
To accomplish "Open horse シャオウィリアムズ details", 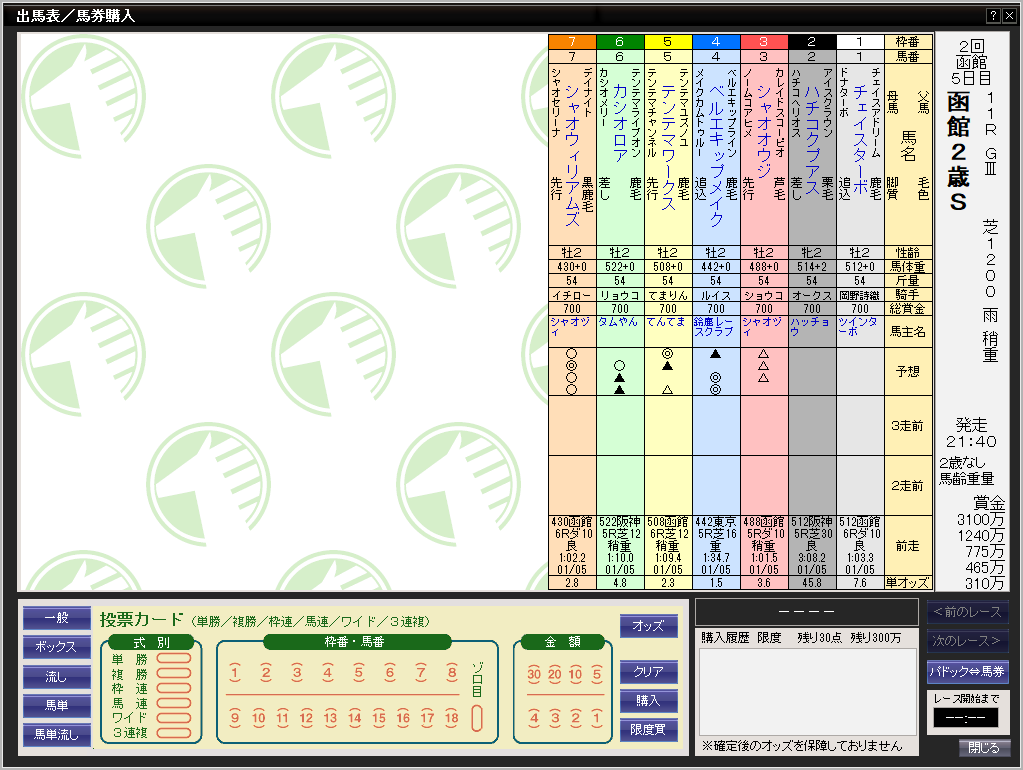I will point(572,155).
